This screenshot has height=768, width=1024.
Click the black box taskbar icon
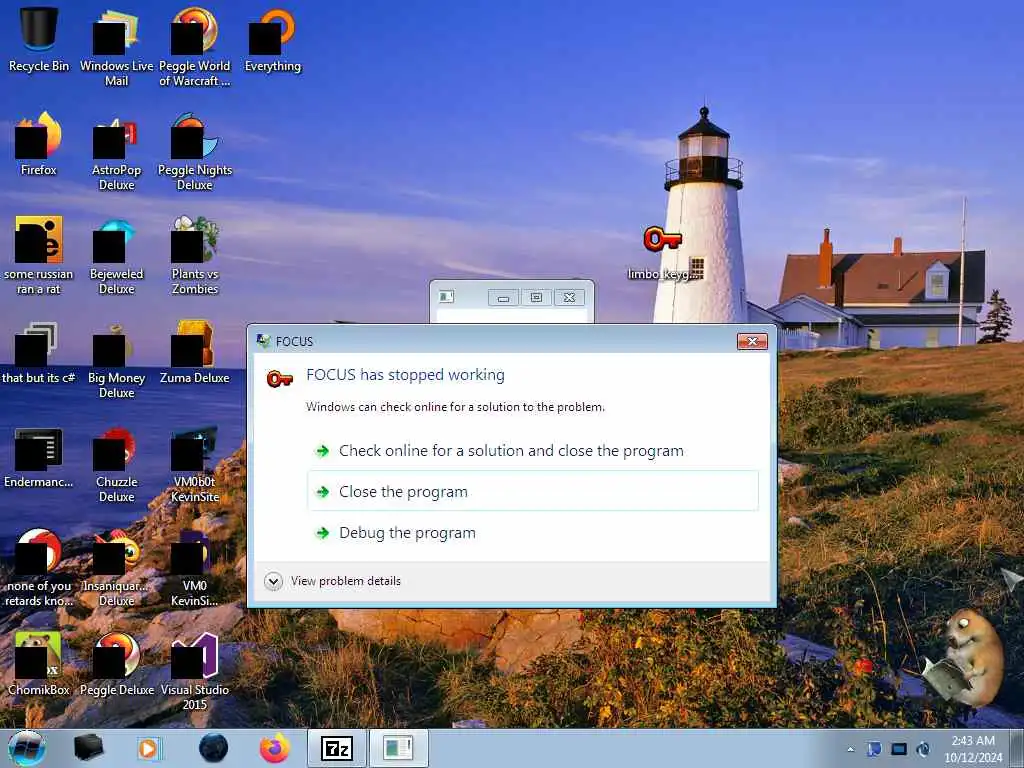[x=88, y=748]
